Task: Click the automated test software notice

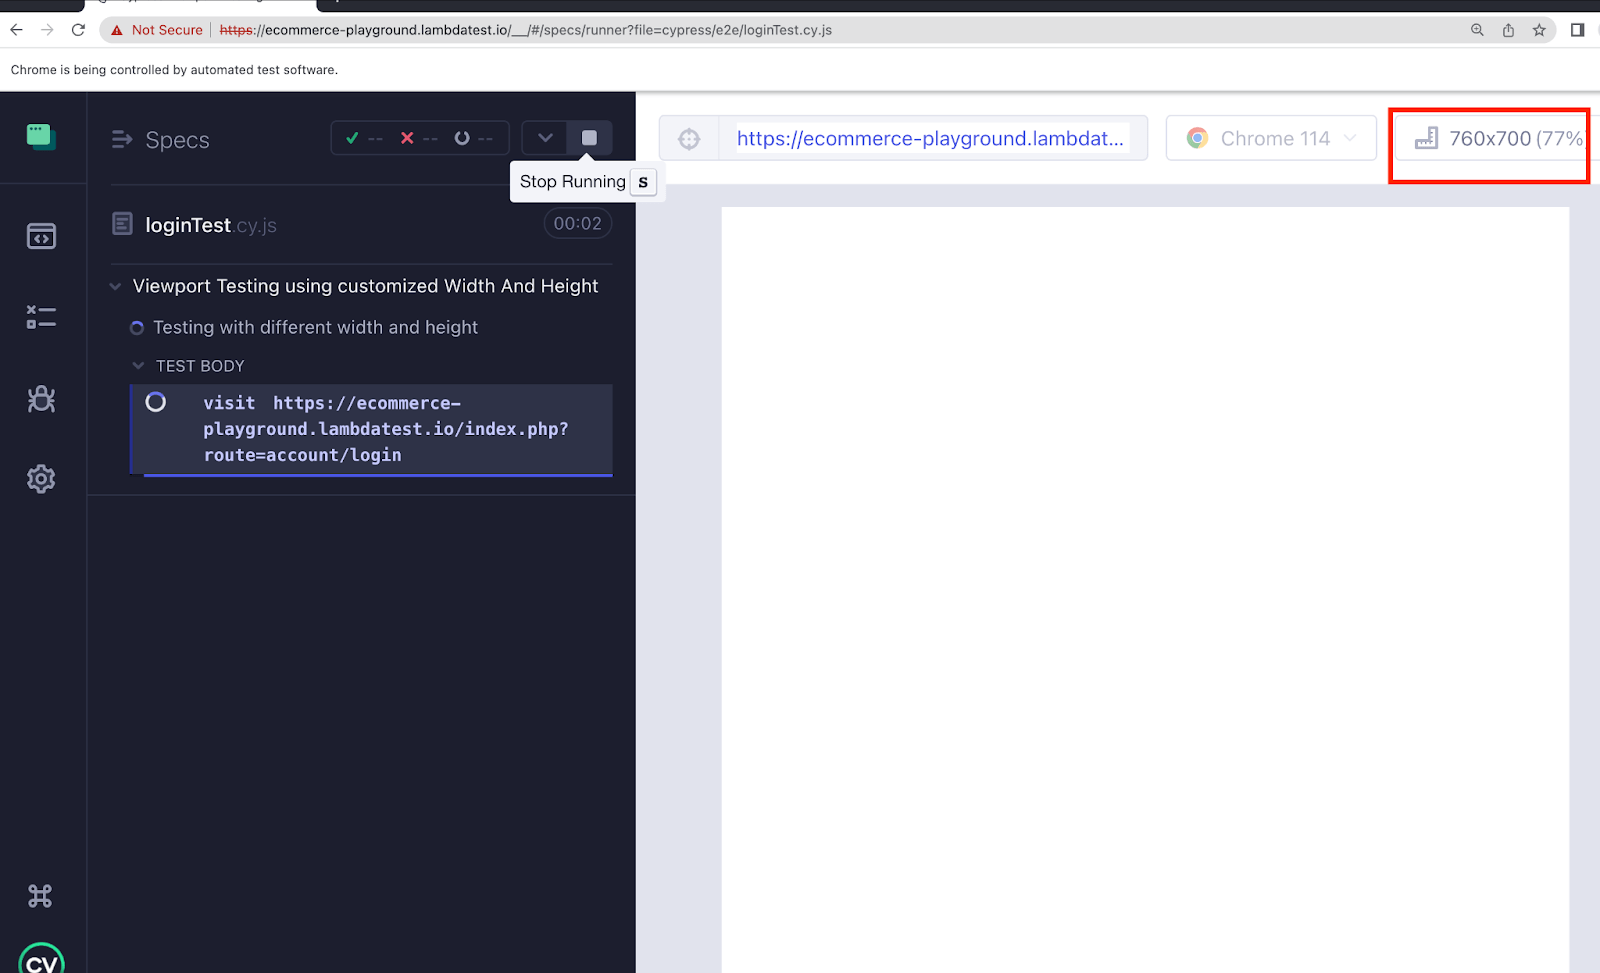Action: (x=174, y=70)
